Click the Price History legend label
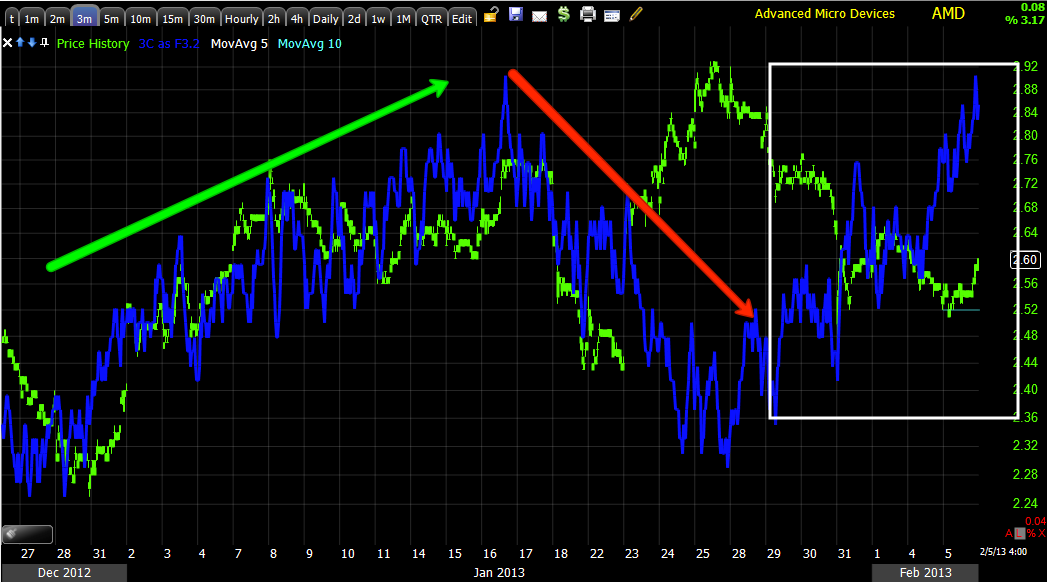This screenshot has height=582, width=1047. (x=93, y=43)
